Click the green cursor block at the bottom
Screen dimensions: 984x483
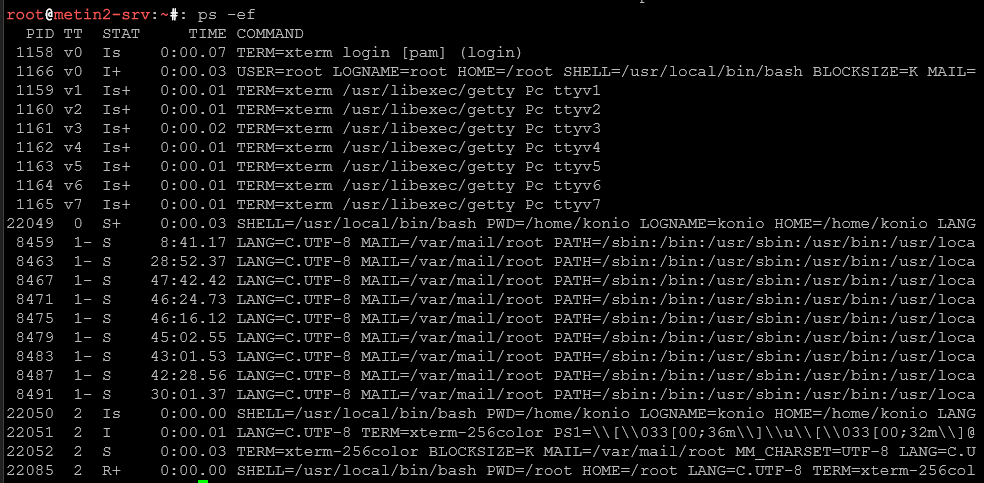pos(203,481)
